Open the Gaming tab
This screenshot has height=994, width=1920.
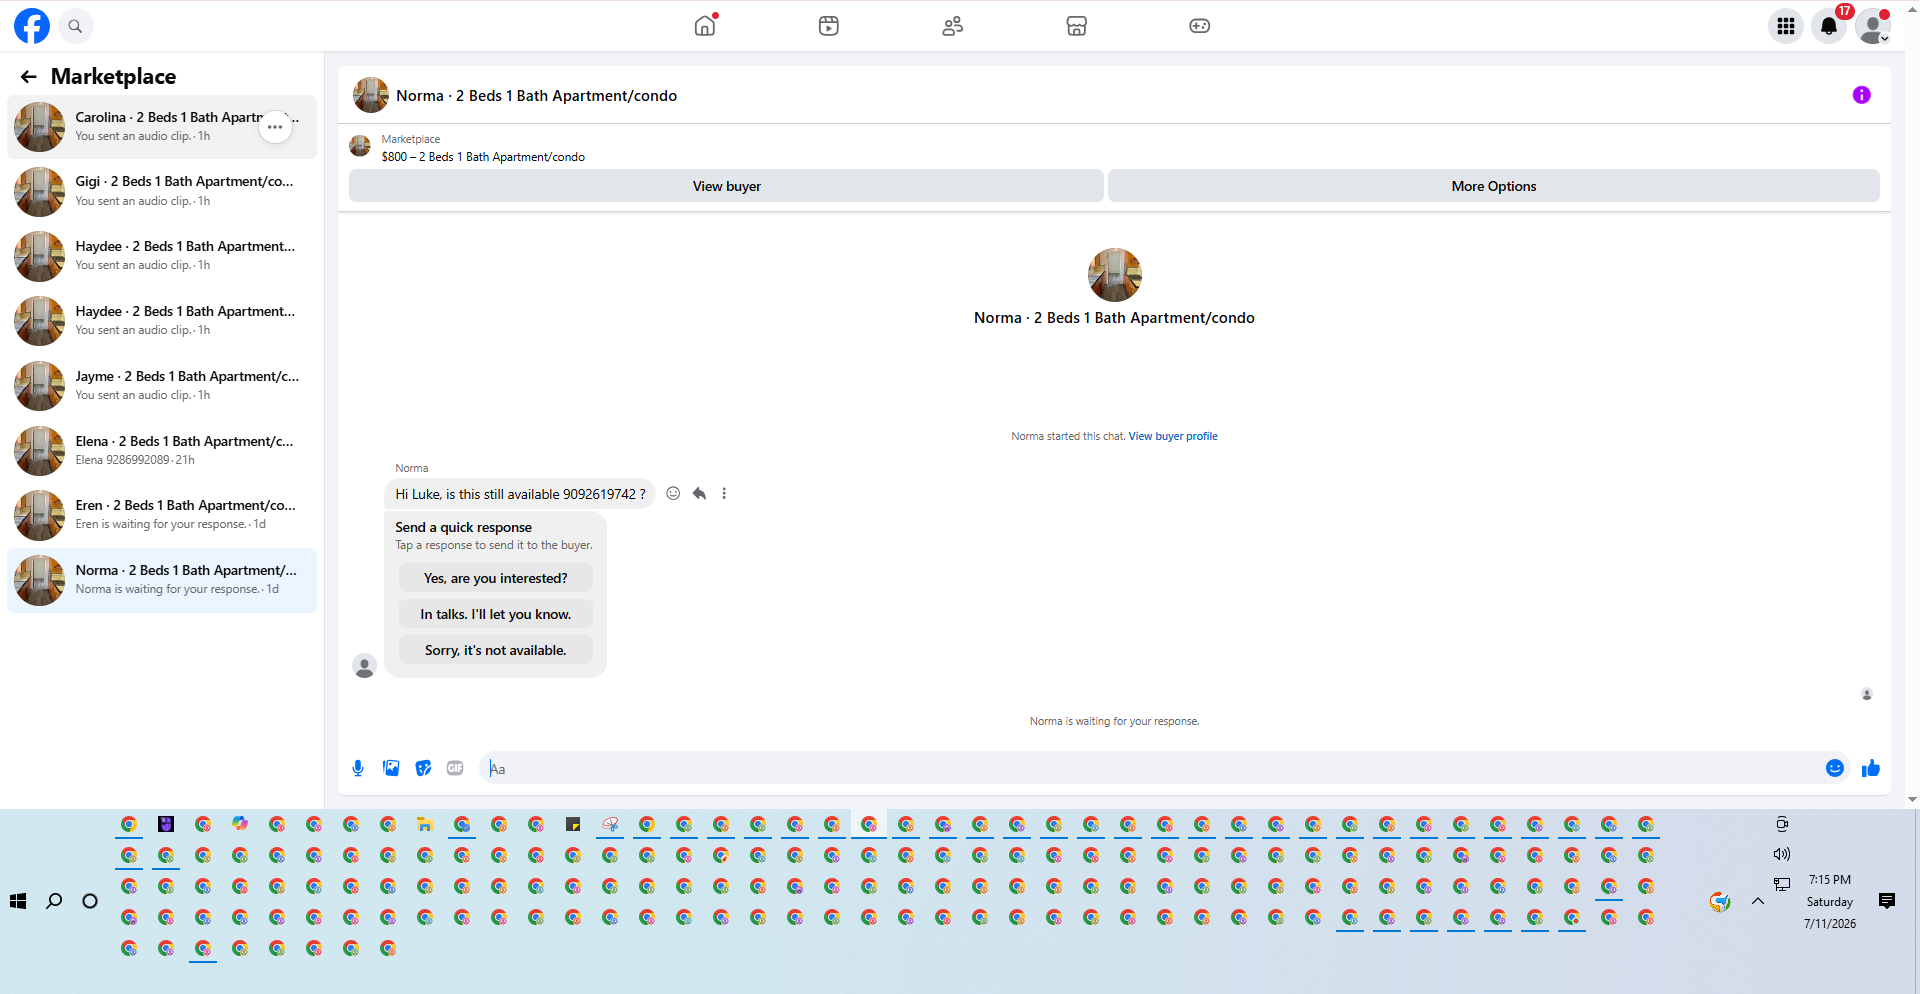1200,26
